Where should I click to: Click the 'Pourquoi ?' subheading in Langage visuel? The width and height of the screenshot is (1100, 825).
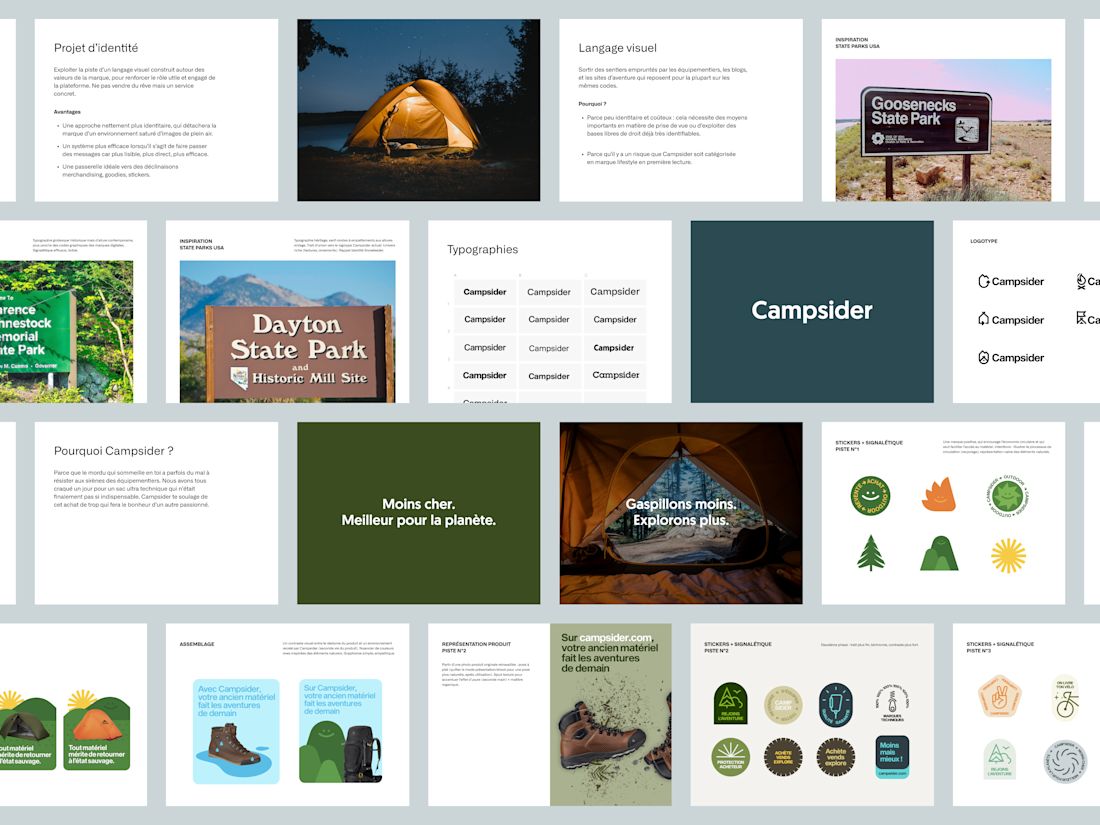tap(593, 104)
